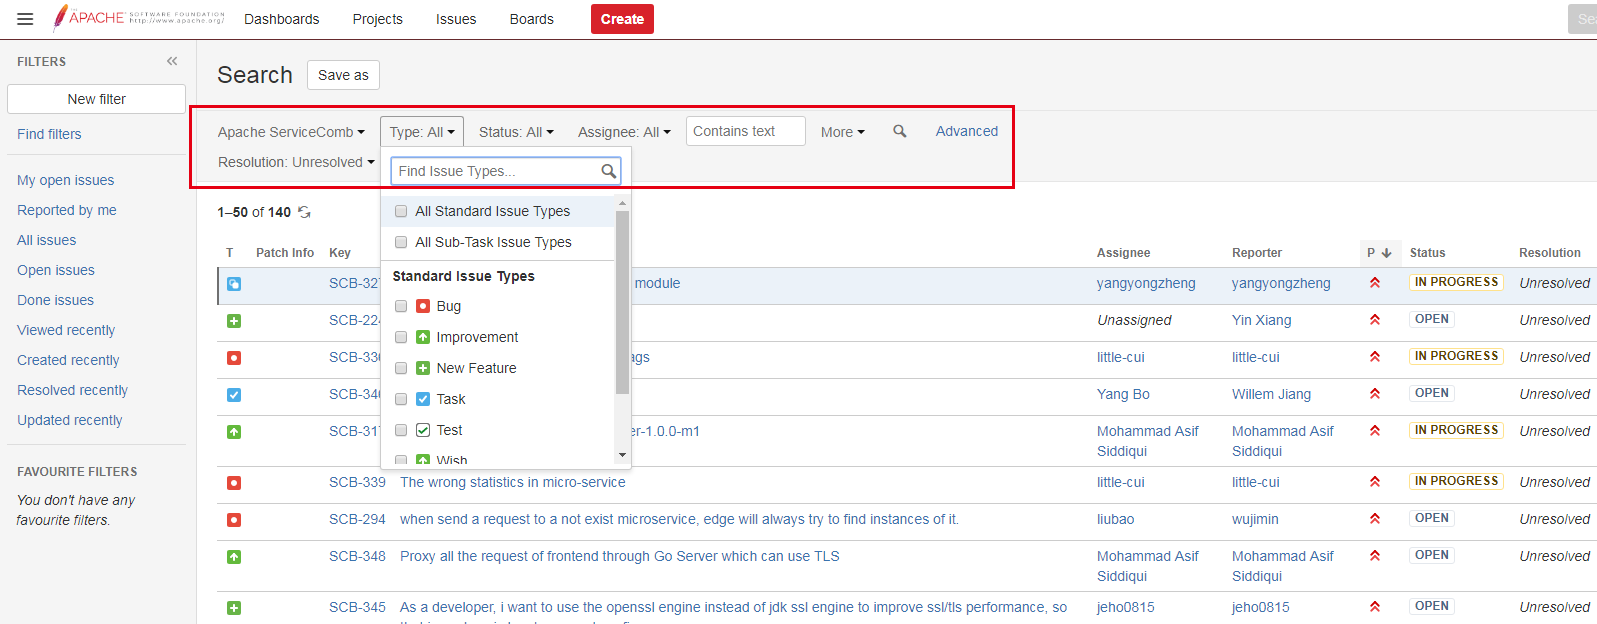Click the issue type list scrollbar down arrow
Viewport: 1597px width, 624px height.
click(622, 455)
